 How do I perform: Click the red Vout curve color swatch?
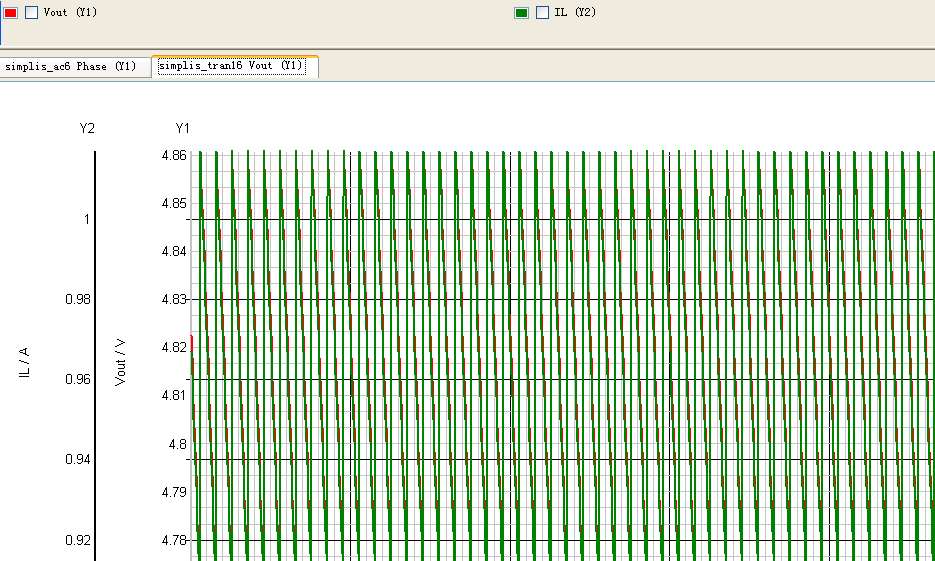click(x=11, y=13)
